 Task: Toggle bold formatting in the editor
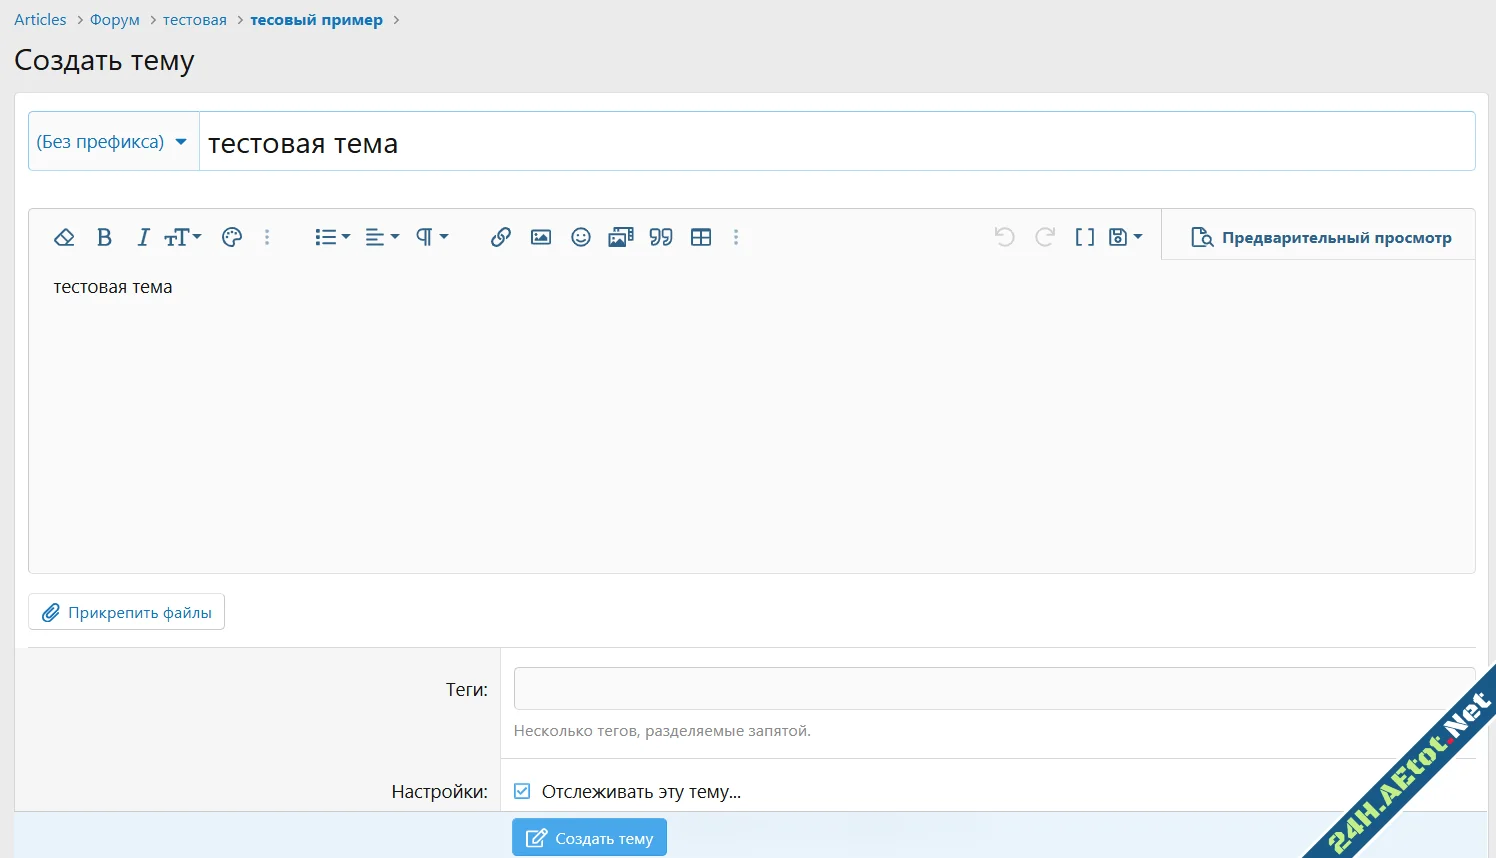pos(104,237)
